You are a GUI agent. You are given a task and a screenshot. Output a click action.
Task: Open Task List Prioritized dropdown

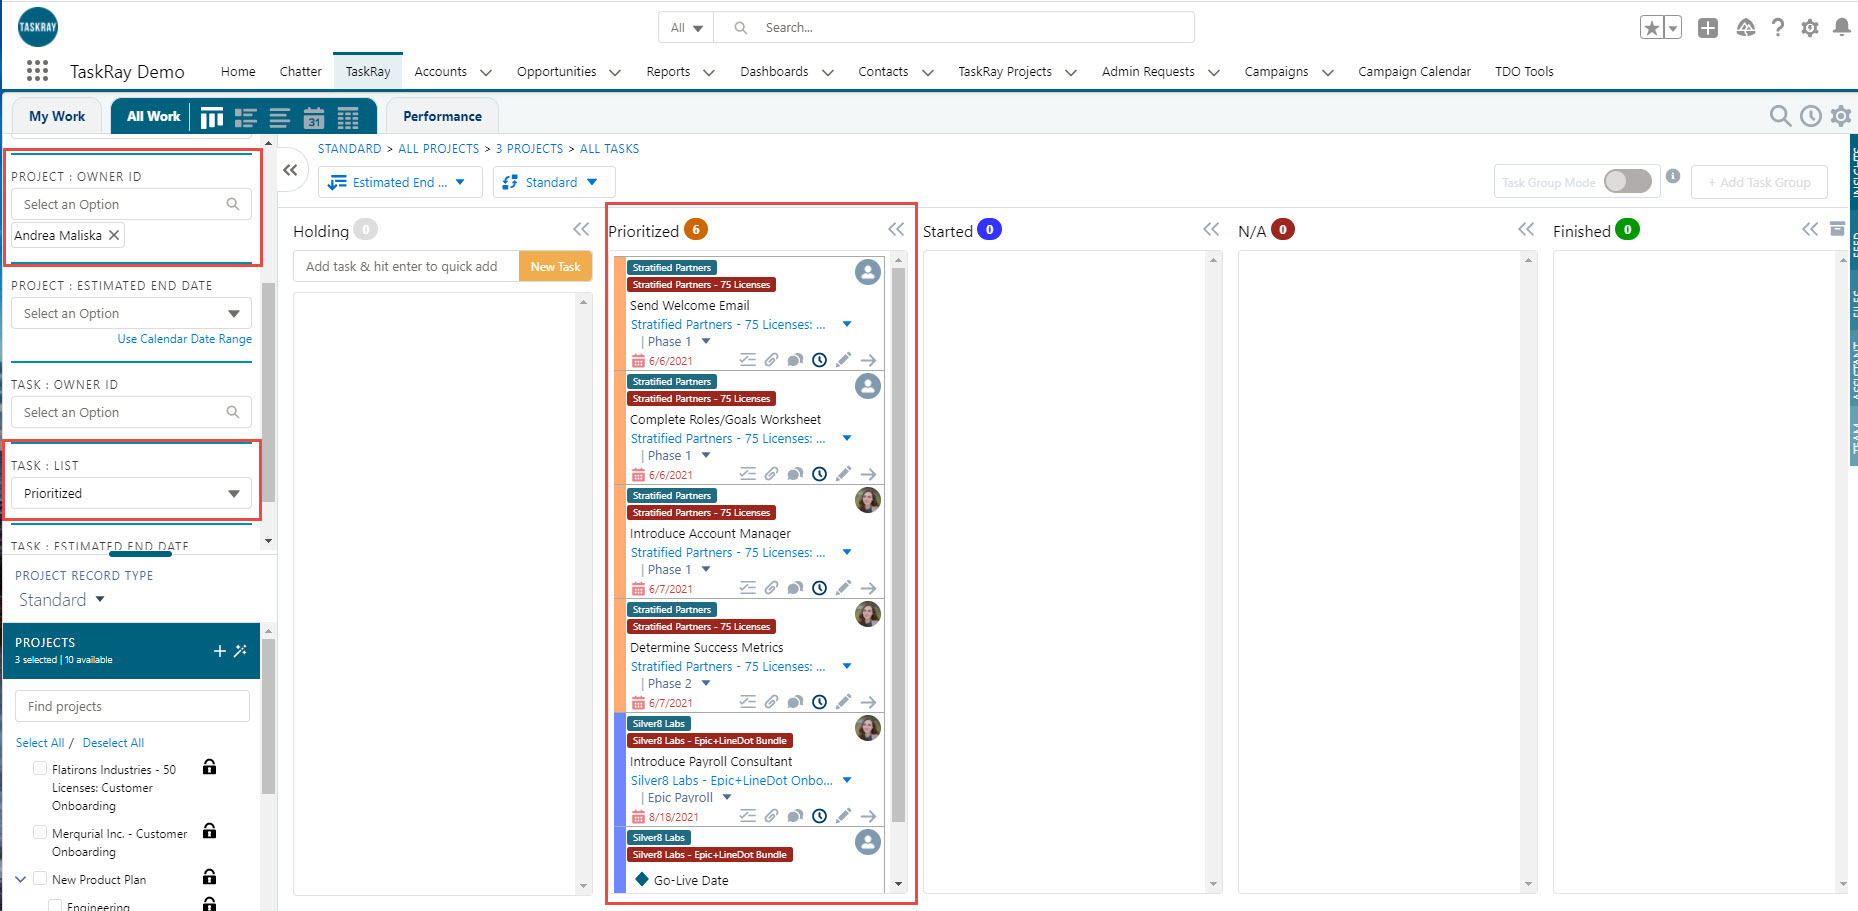(x=131, y=493)
